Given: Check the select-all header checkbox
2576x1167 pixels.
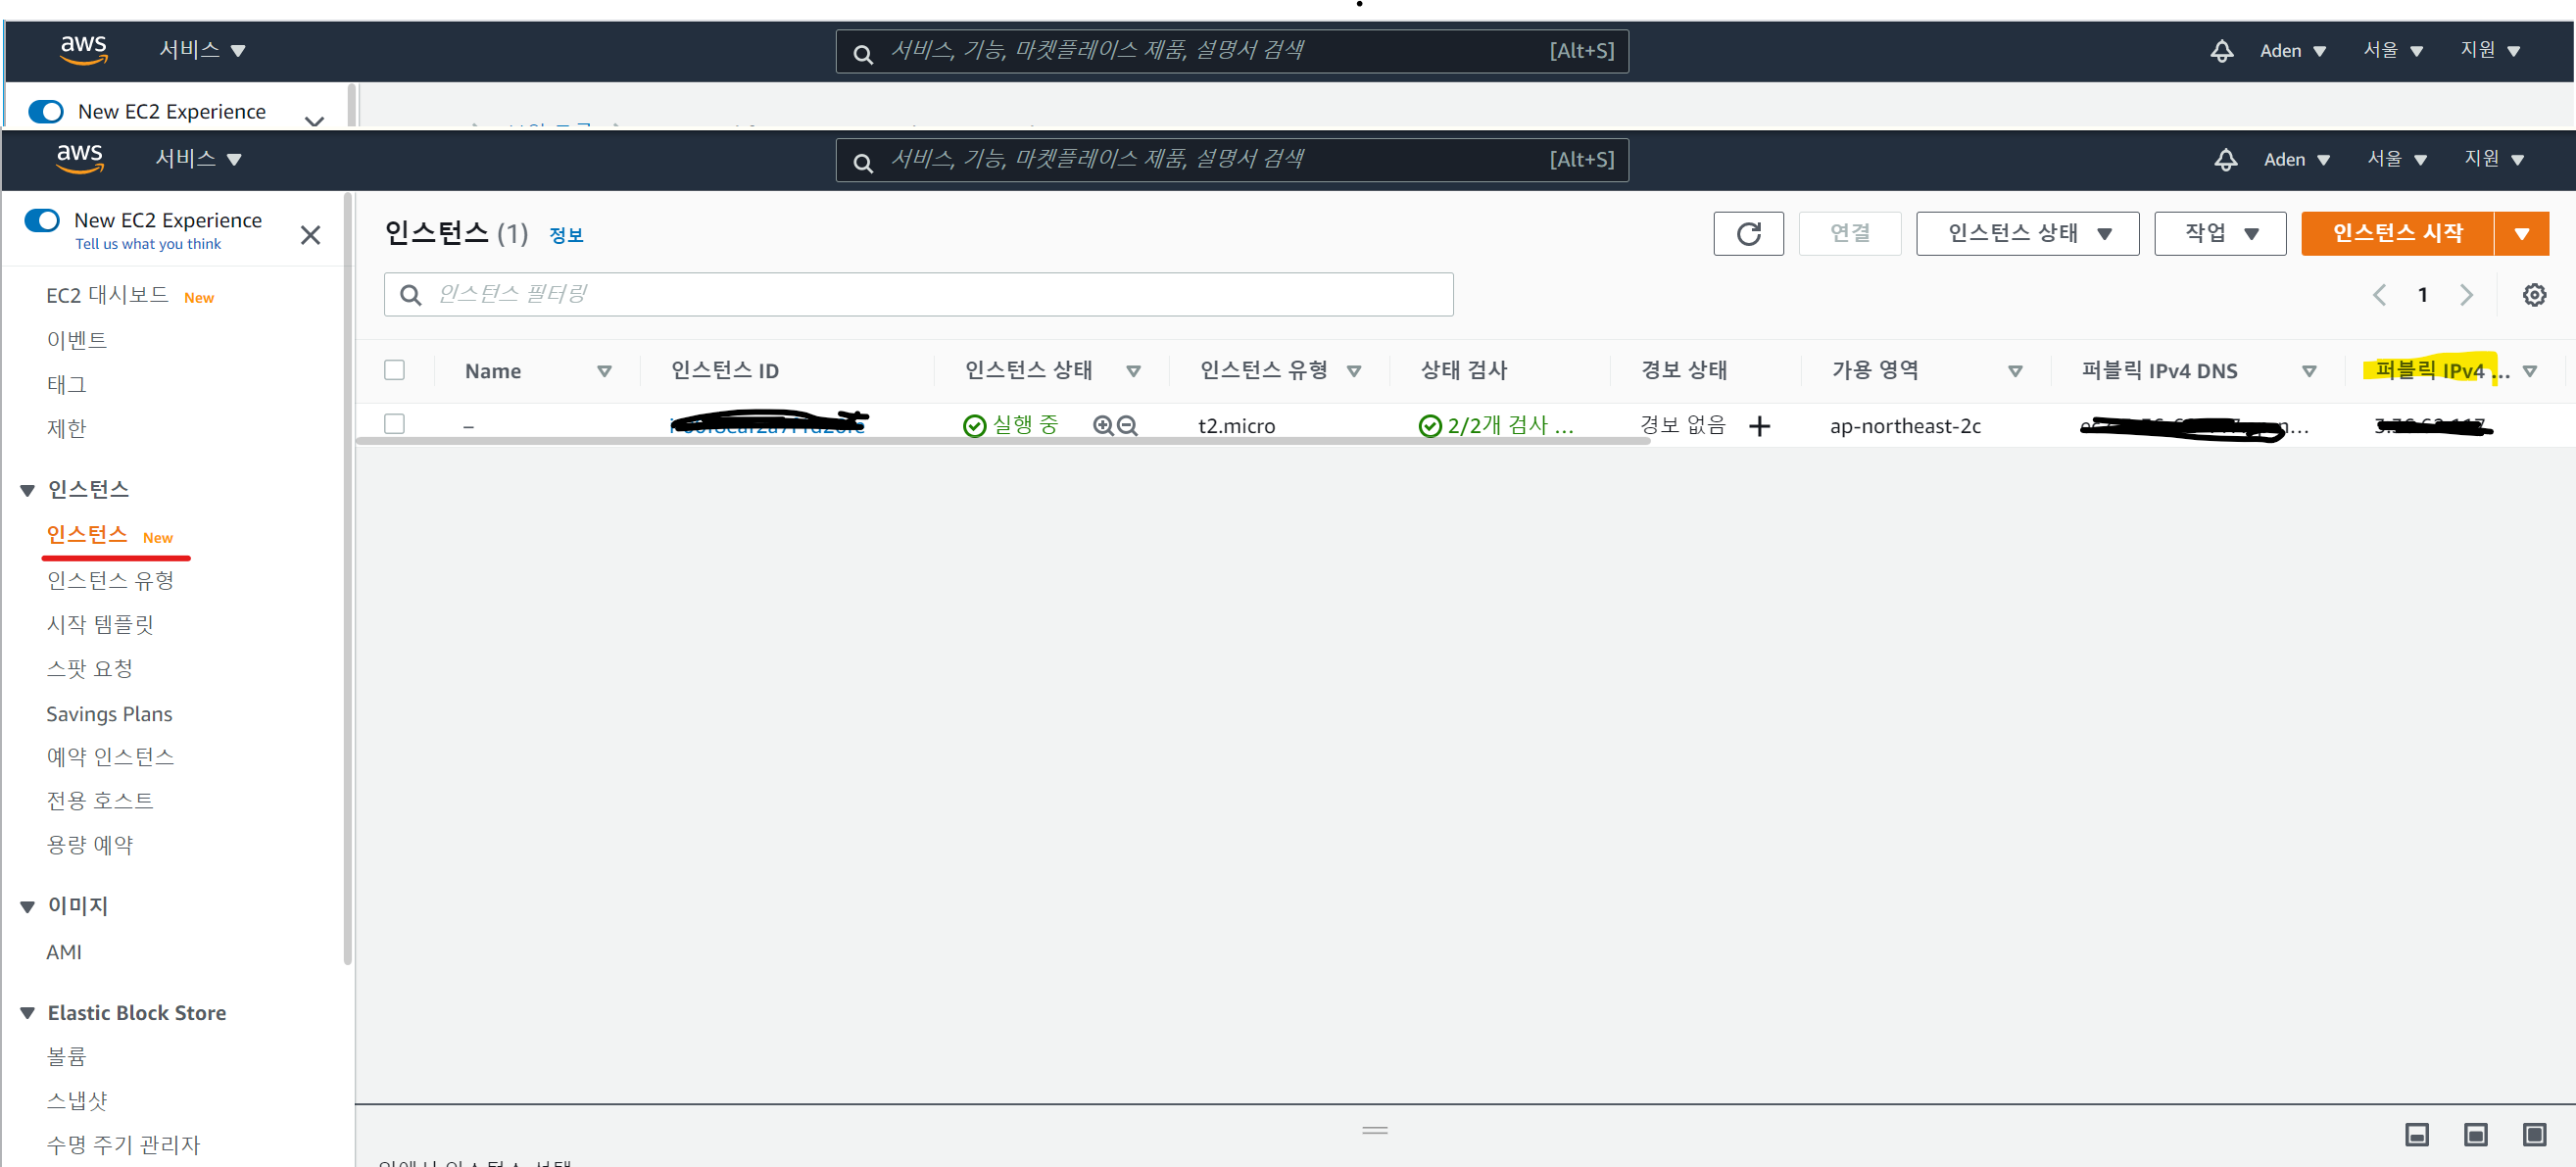Looking at the screenshot, I should click(x=395, y=370).
